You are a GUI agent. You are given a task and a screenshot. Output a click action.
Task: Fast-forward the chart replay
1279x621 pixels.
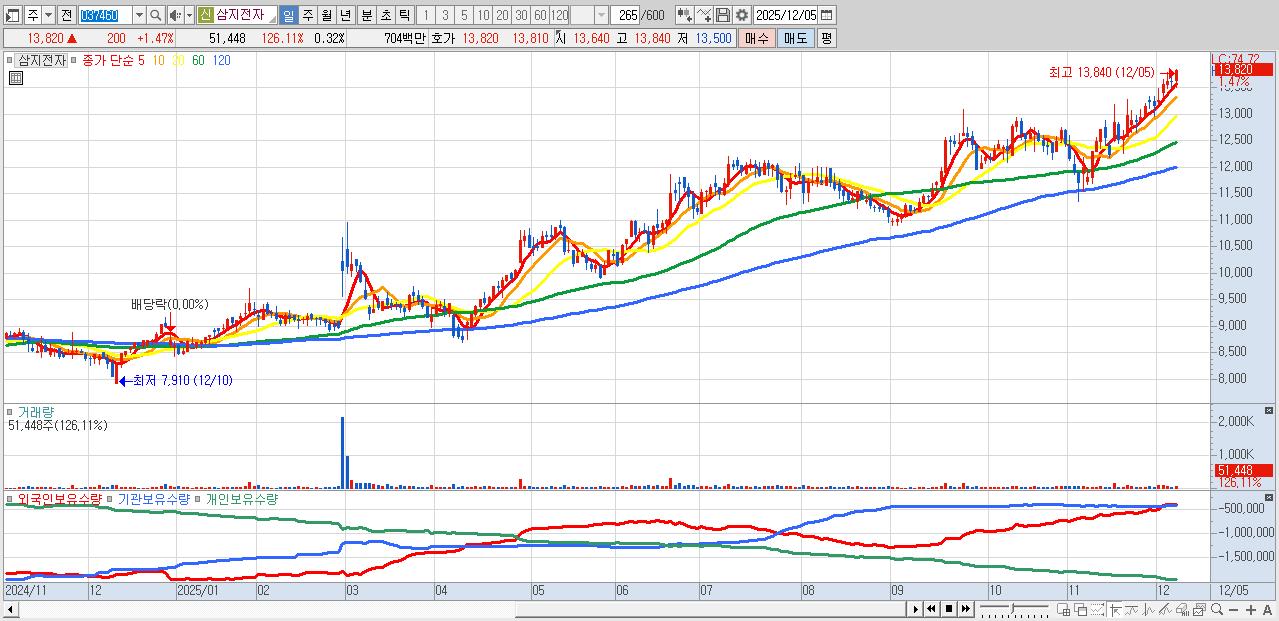tap(966, 609)
